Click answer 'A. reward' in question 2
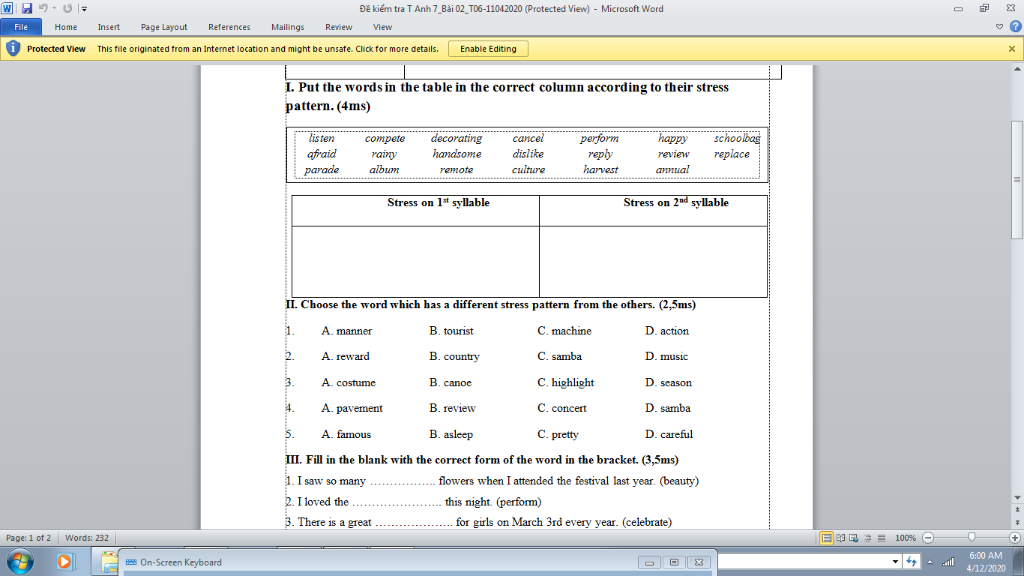This screenshot has height=576, width=1024. pyautogui.click(x=345, y=357)
